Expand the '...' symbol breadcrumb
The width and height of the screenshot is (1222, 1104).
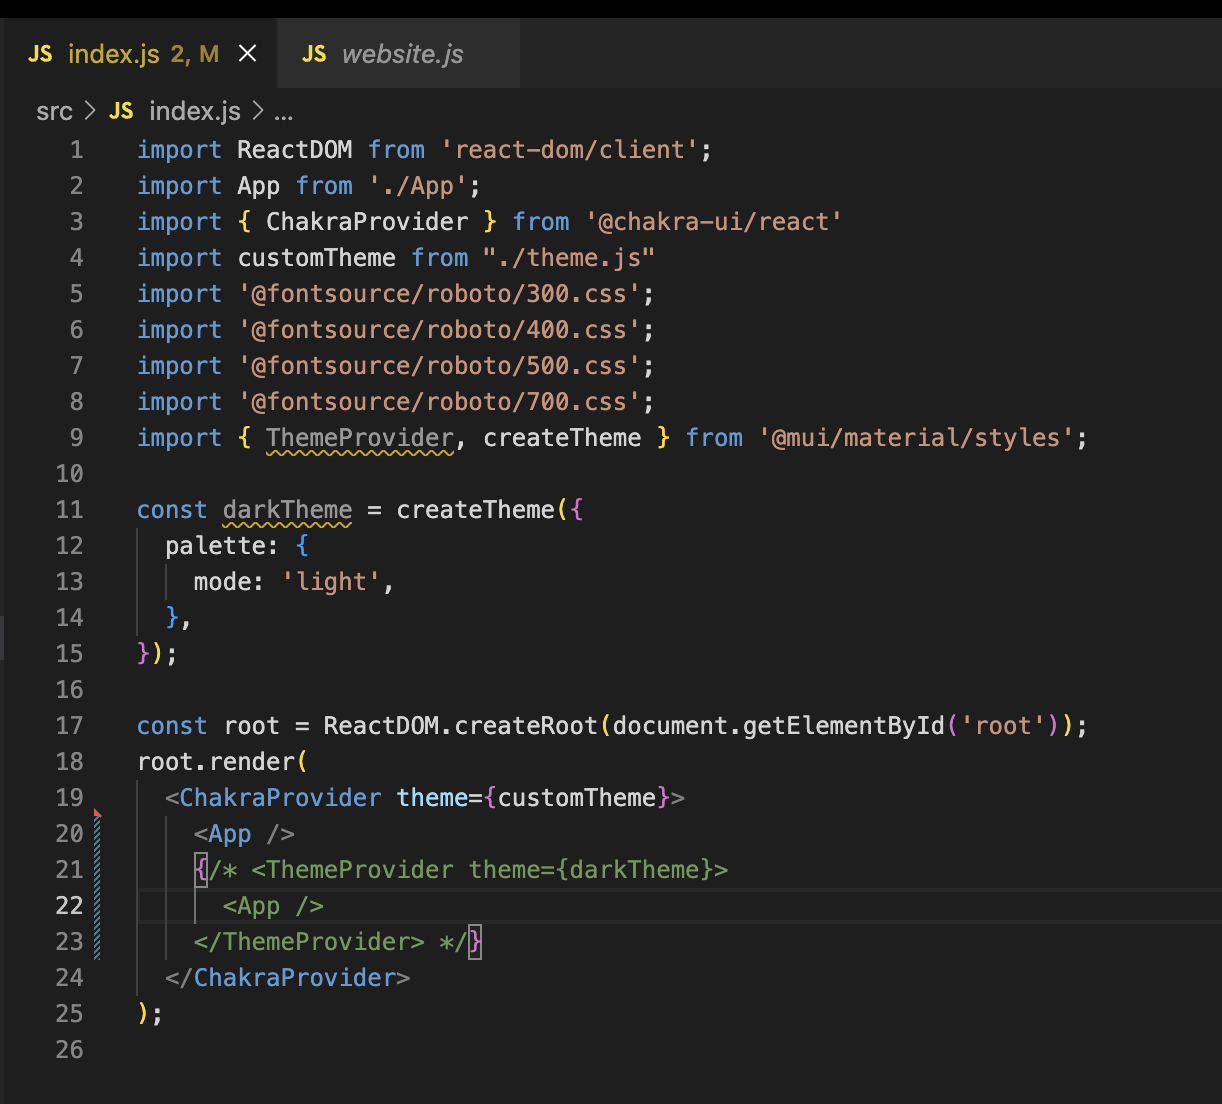[284, 113]
